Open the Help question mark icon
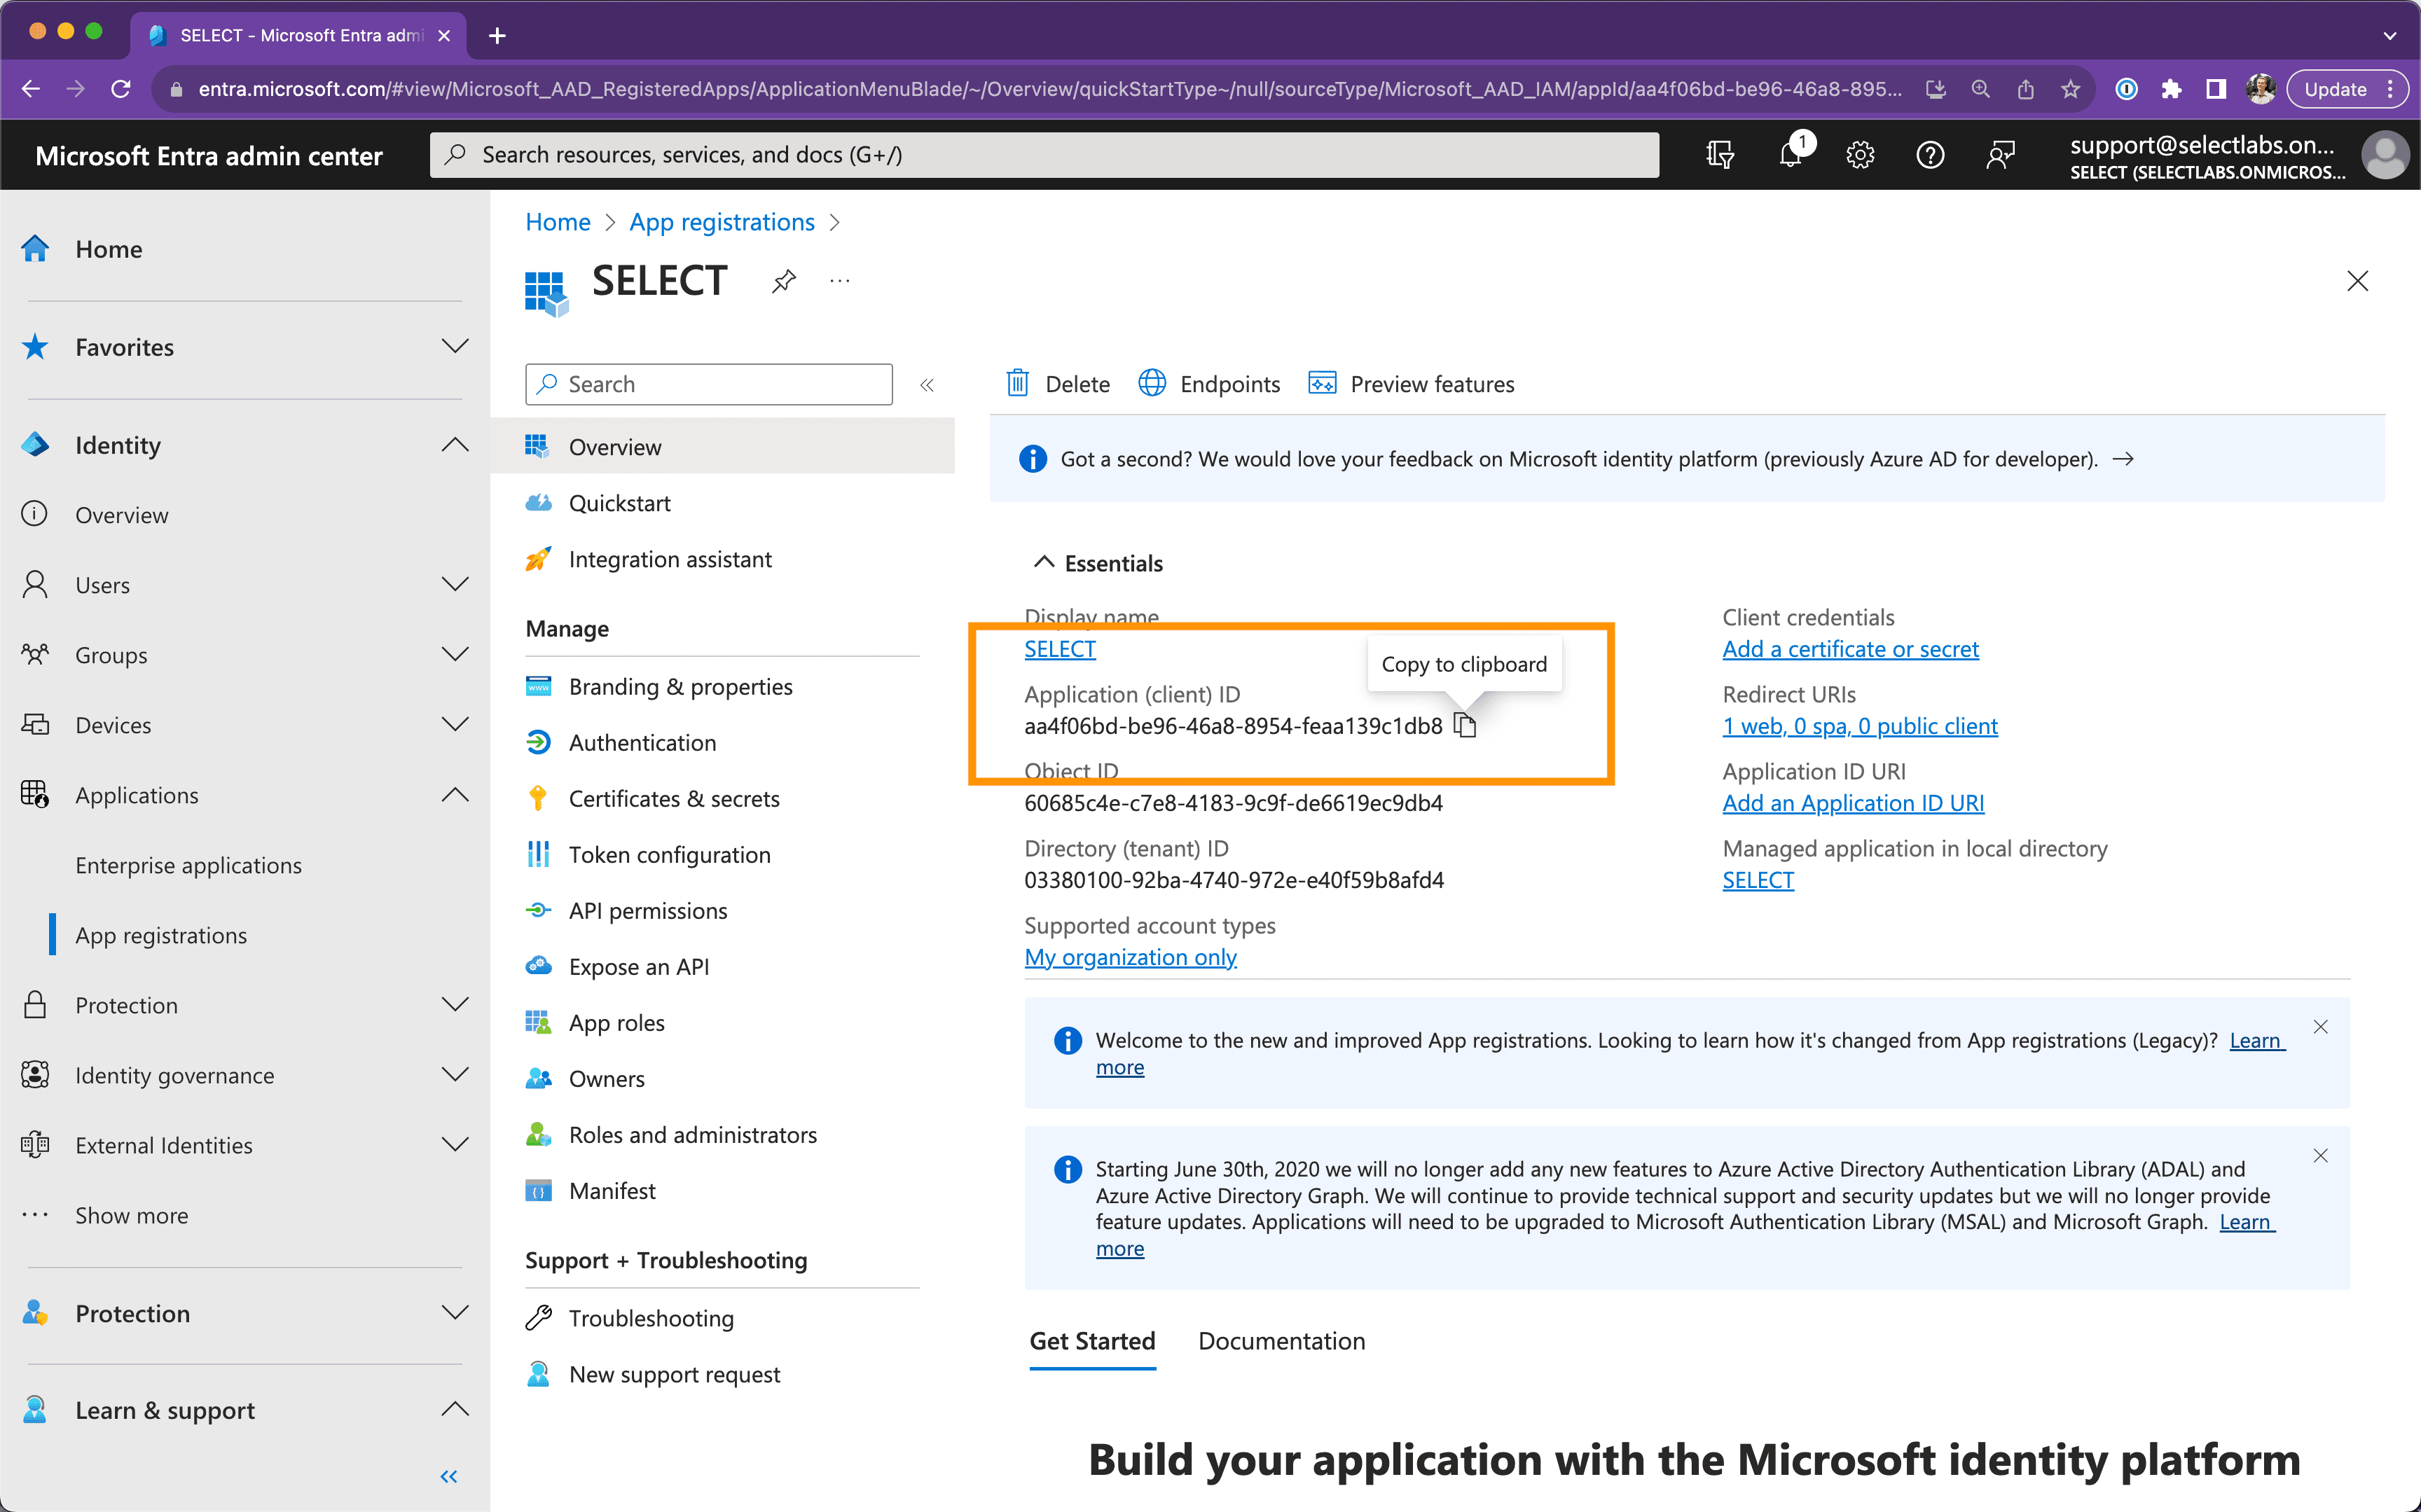The image size is (2421, 1512). (1930, 155)
